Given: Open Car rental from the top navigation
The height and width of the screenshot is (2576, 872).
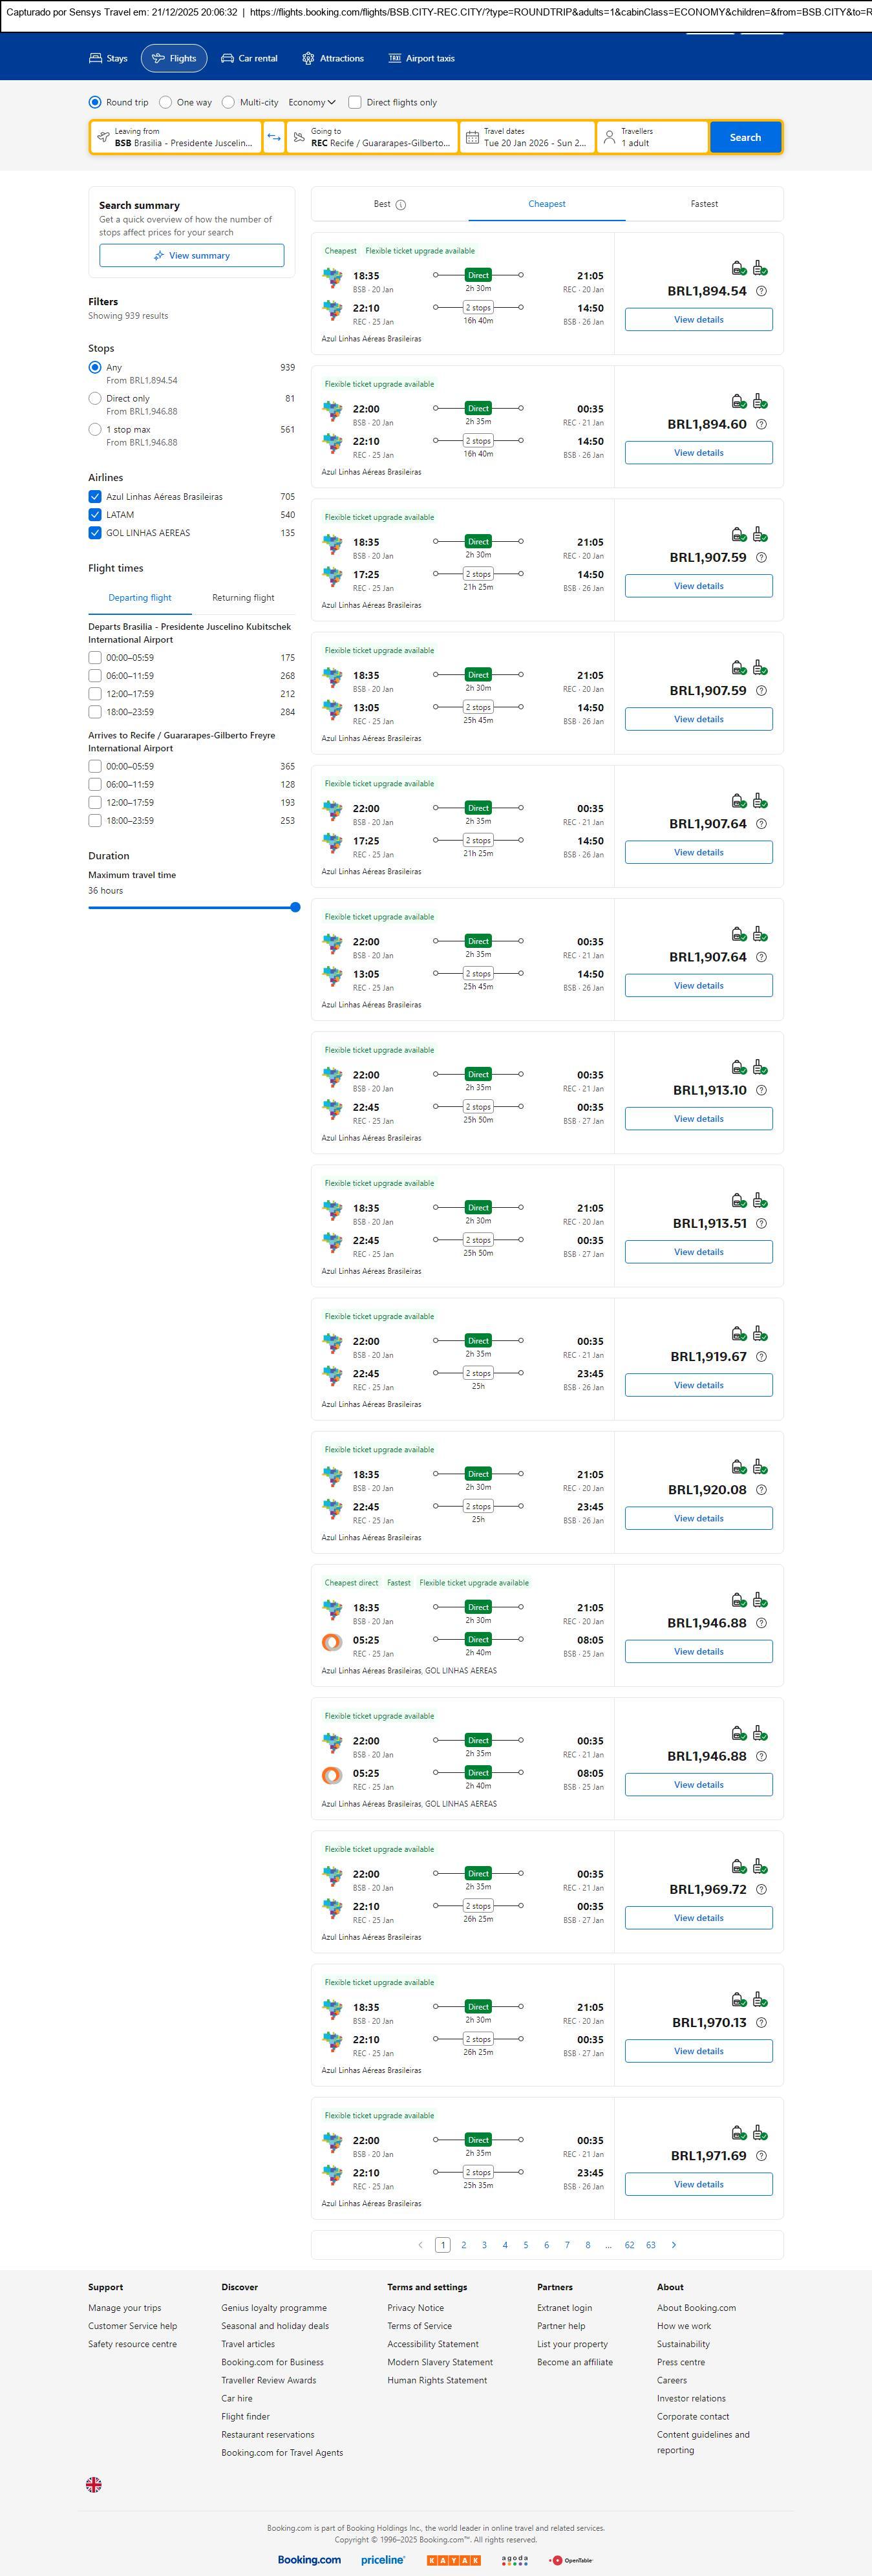Looking at the screenshot, I should coord(249,58).
